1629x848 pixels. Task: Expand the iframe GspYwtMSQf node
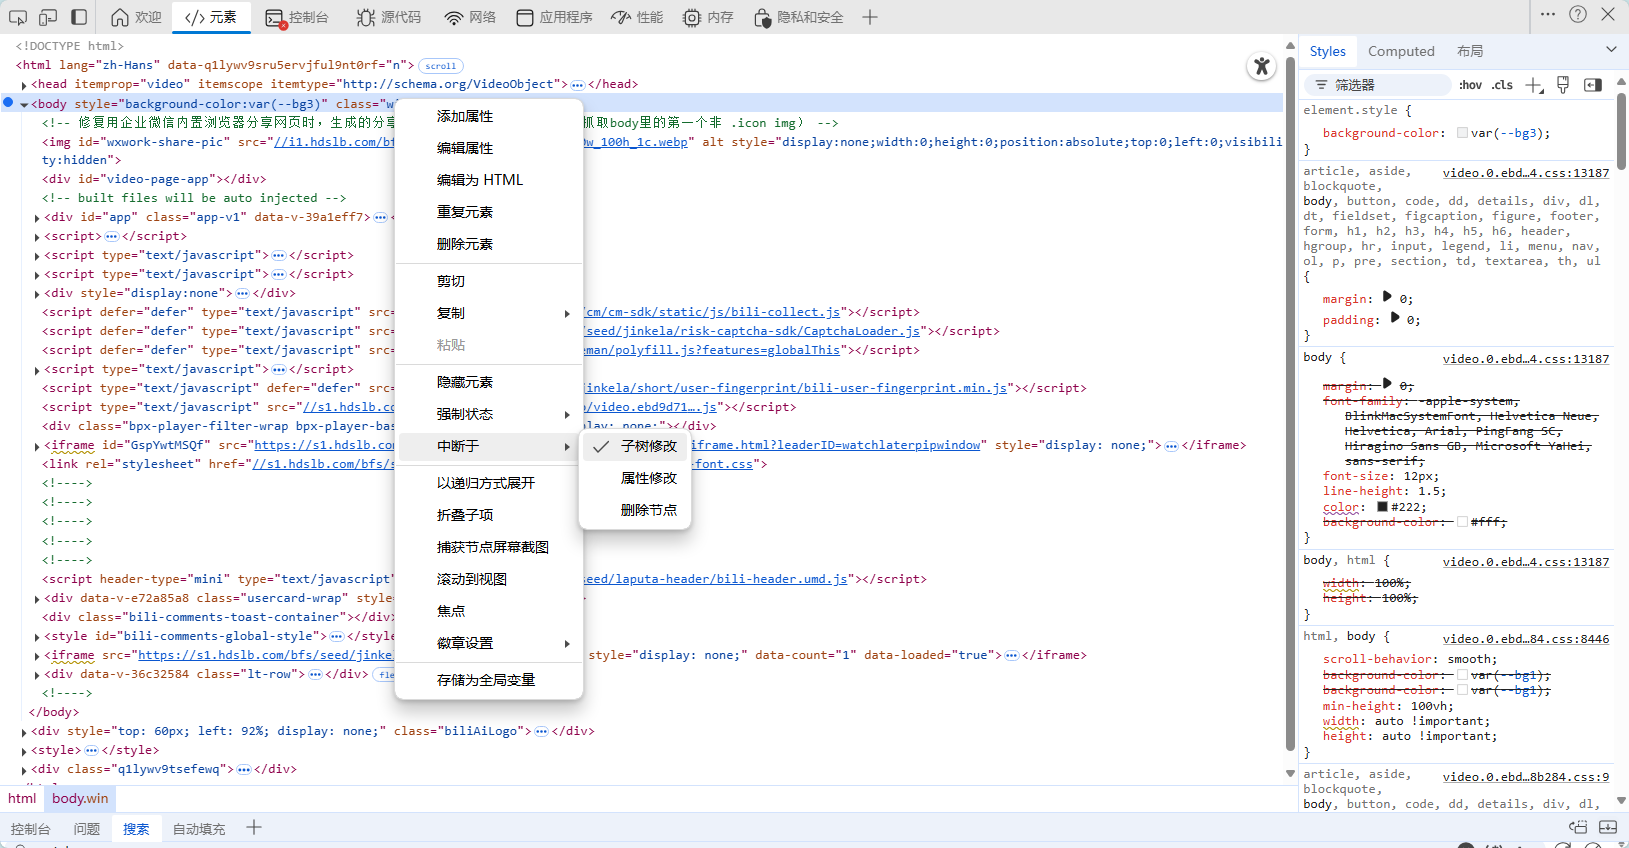[37, 446]
